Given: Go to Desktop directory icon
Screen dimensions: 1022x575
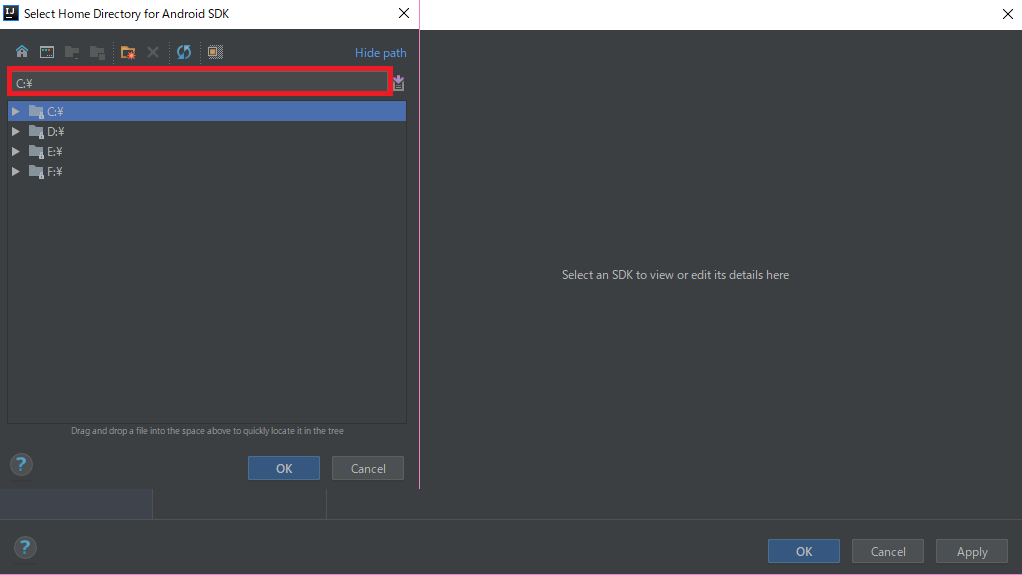Looking at the screenshot, I should pos(47,52).
